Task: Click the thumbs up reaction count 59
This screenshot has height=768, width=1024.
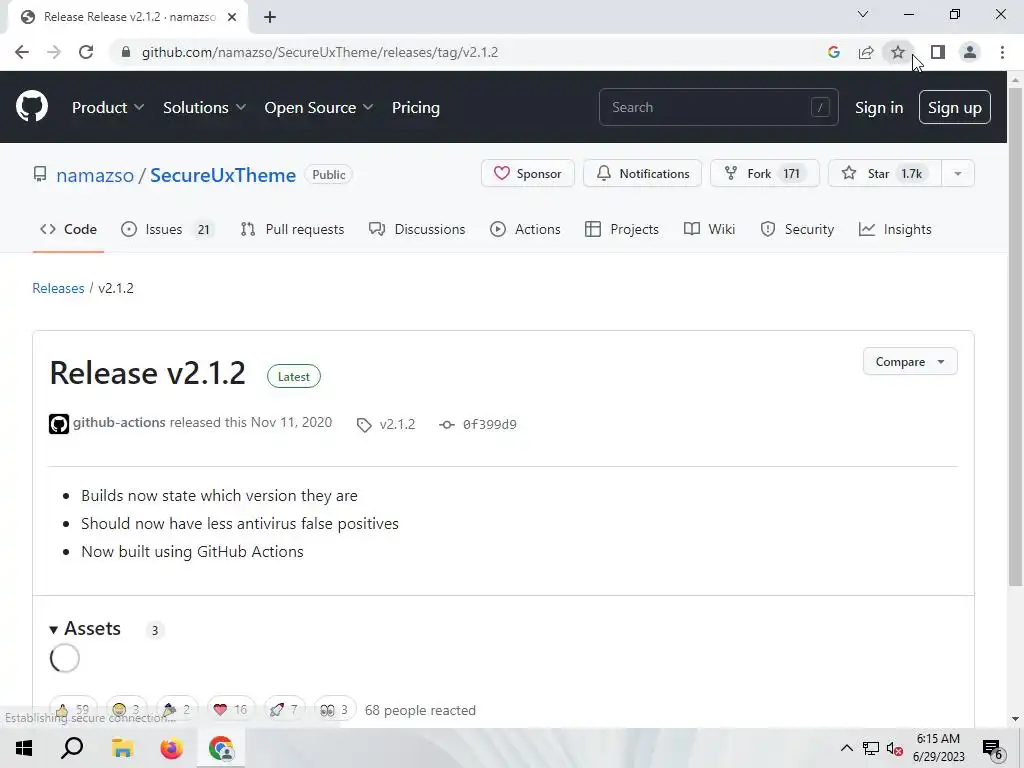Action: [73, 710]
